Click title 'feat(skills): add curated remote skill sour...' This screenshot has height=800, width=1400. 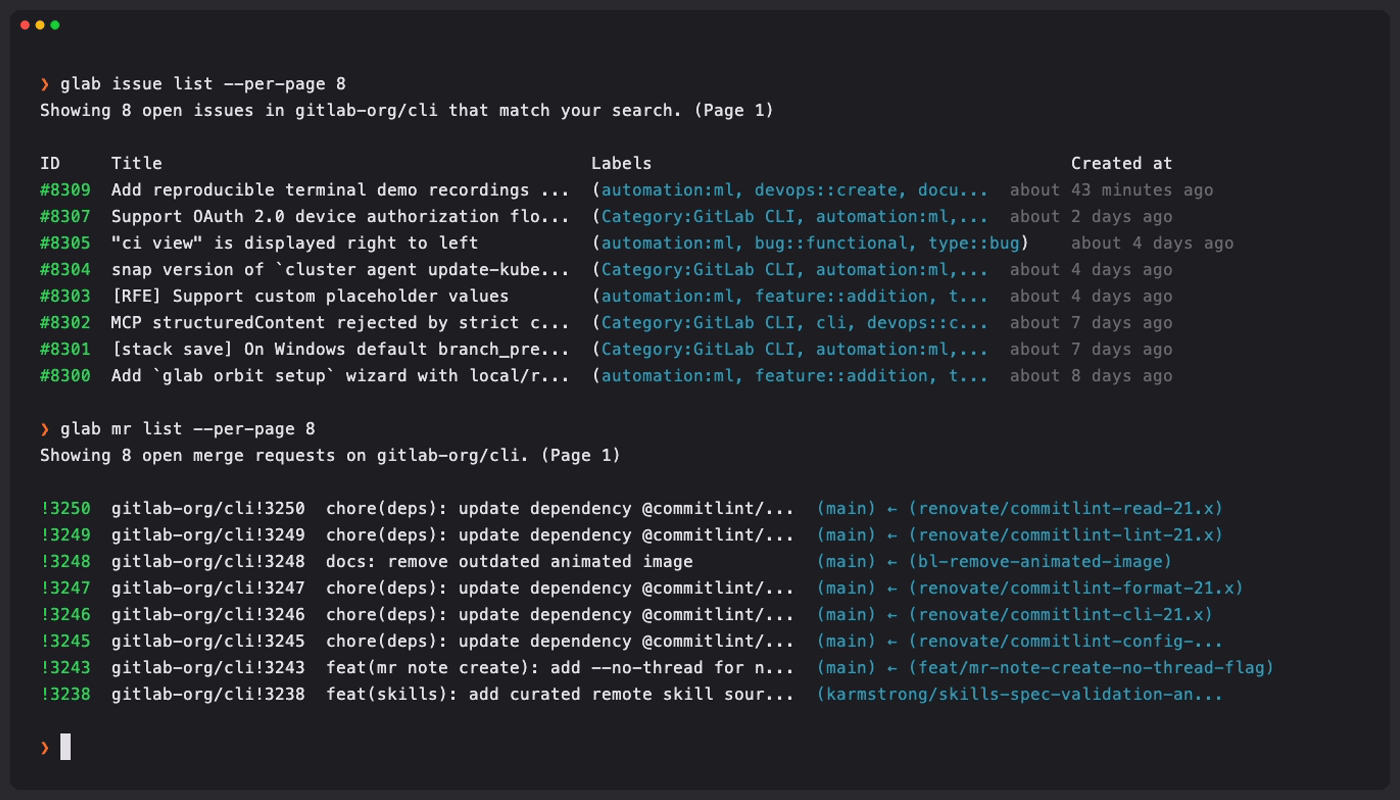point(560,694)
